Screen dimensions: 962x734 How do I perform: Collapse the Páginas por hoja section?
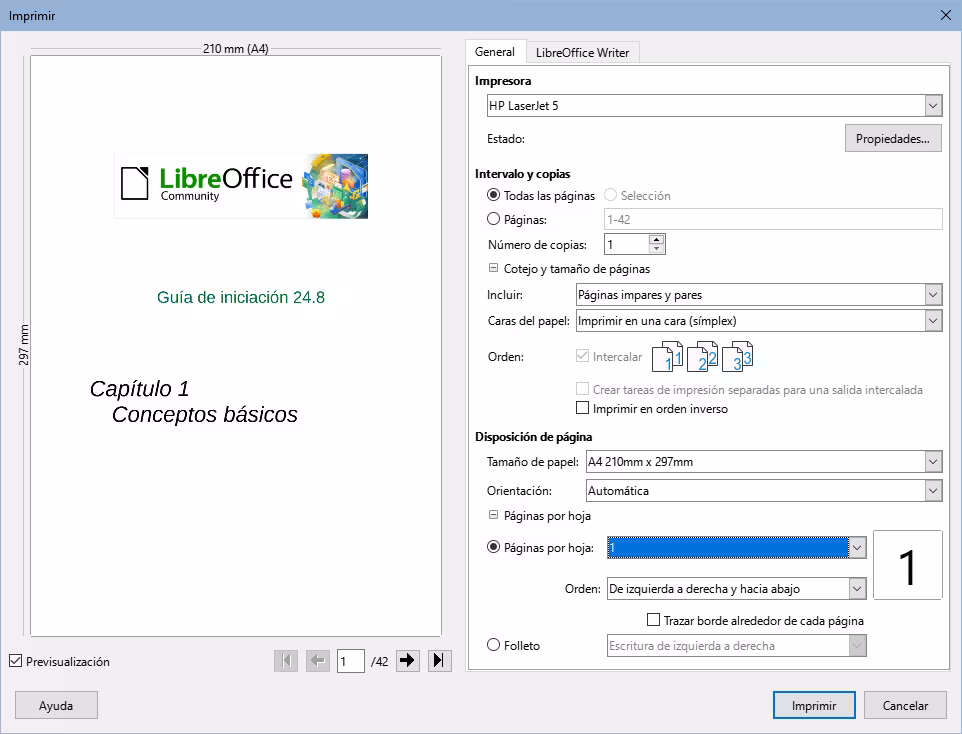coord(493,515)
